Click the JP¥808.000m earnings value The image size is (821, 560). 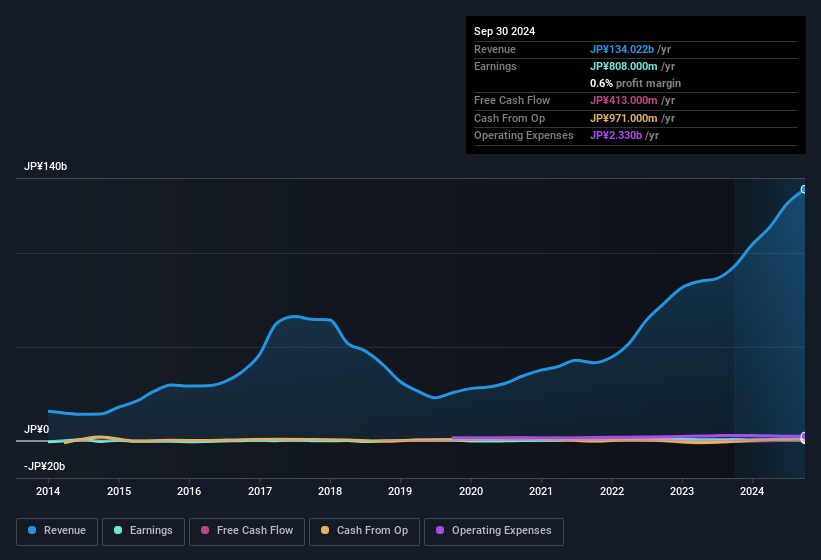(x=624, y=66)
